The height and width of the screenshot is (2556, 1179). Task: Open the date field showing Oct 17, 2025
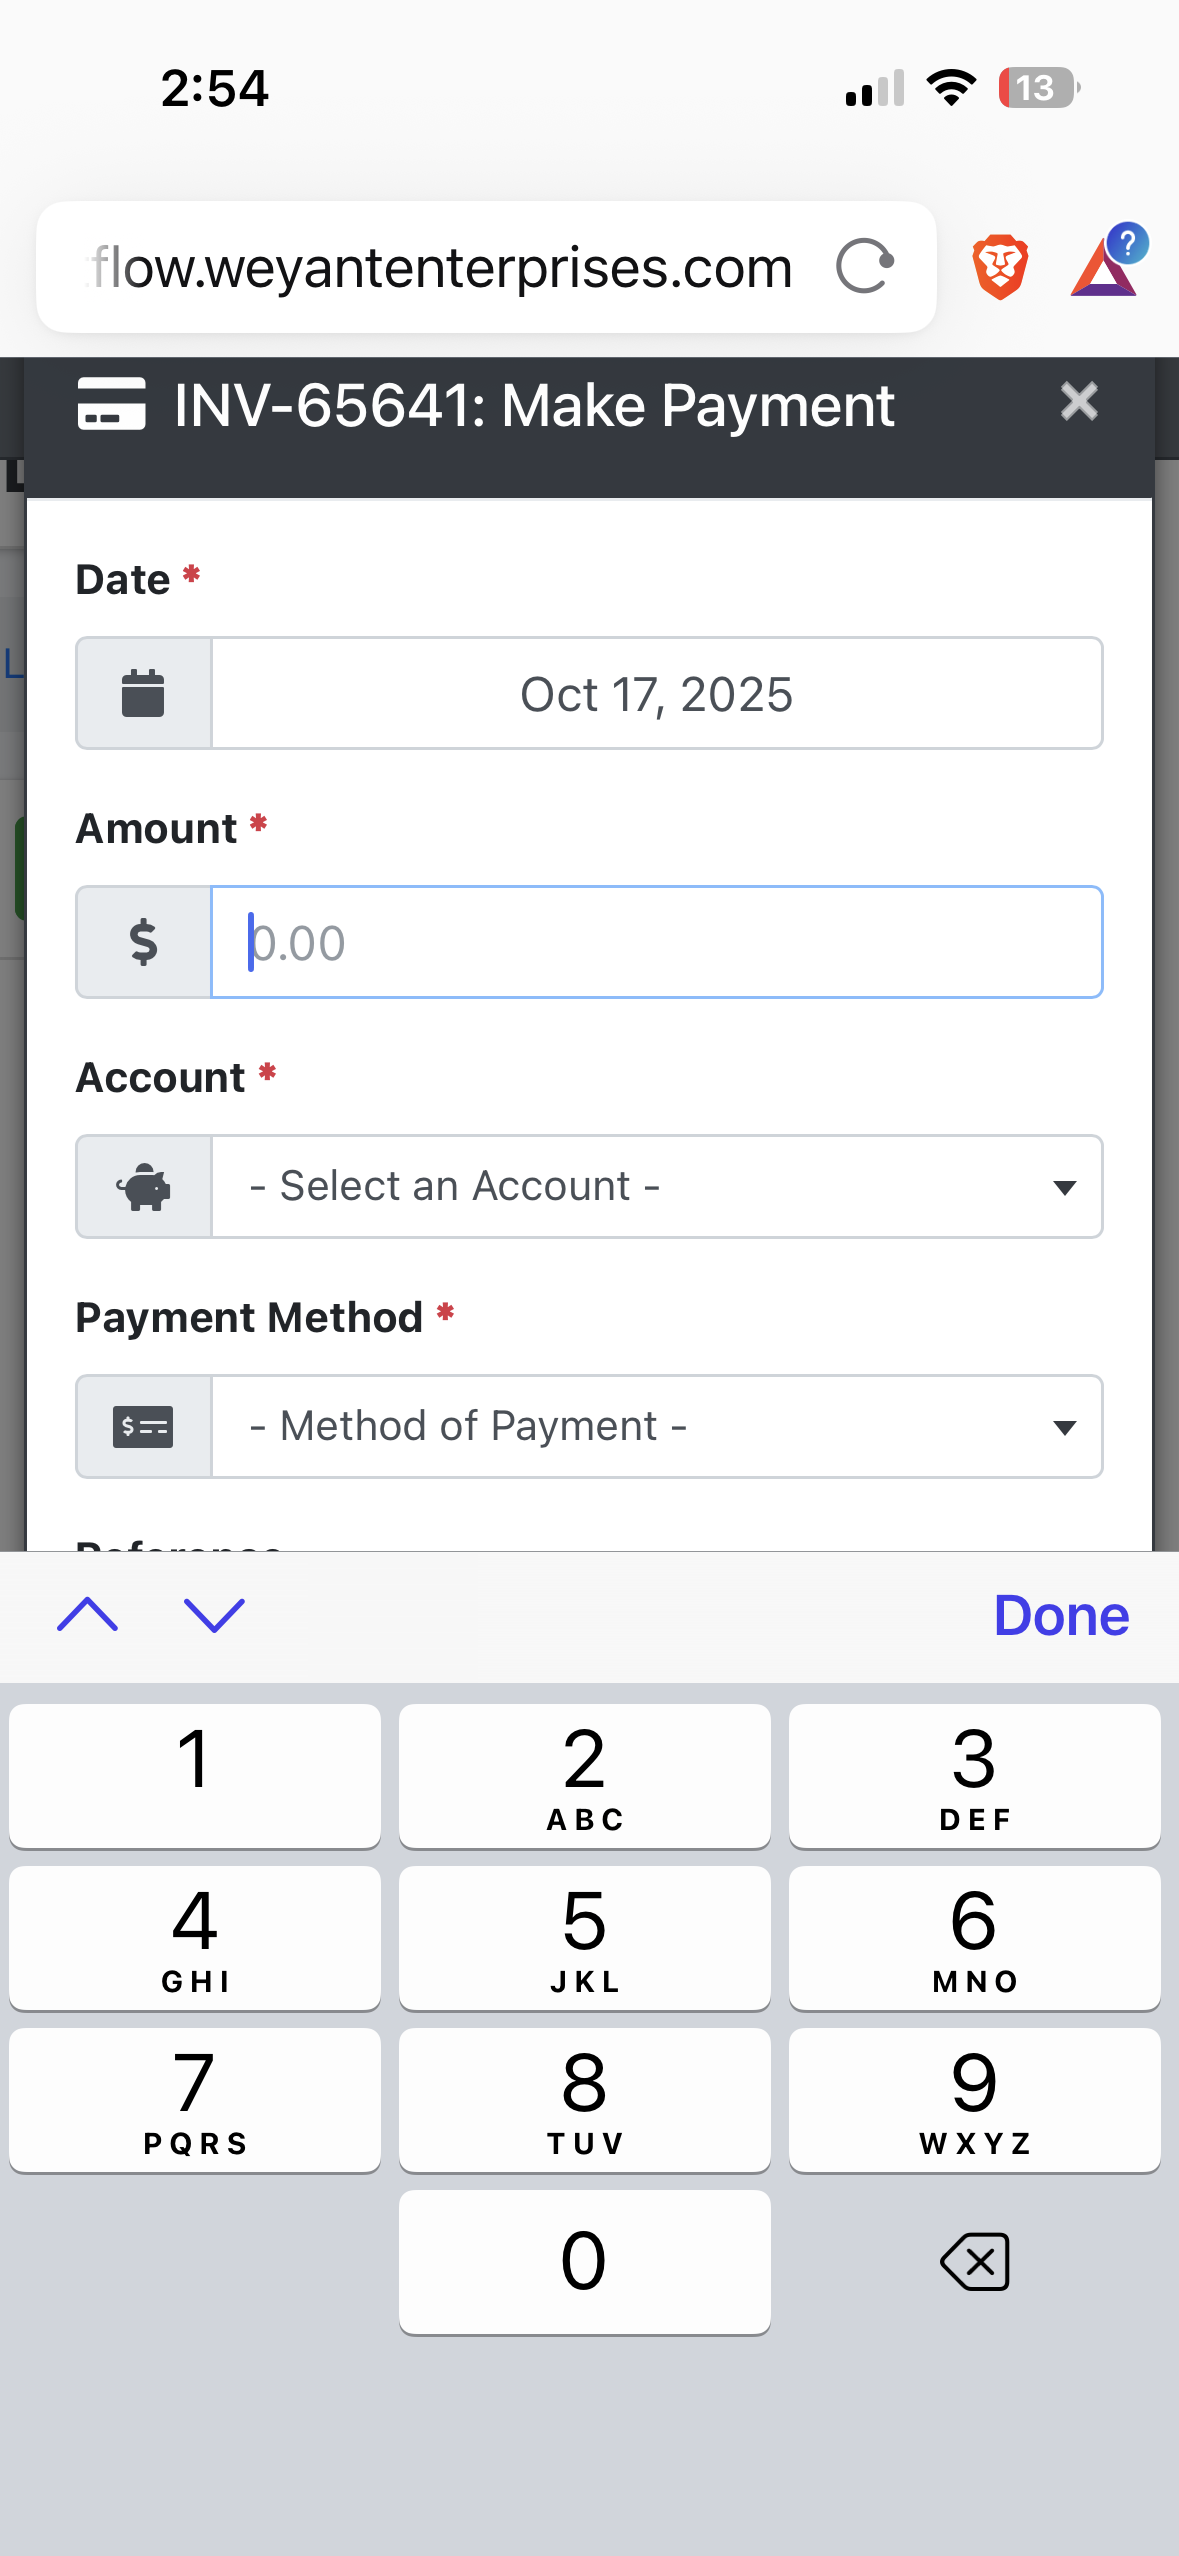pos(656,693)
